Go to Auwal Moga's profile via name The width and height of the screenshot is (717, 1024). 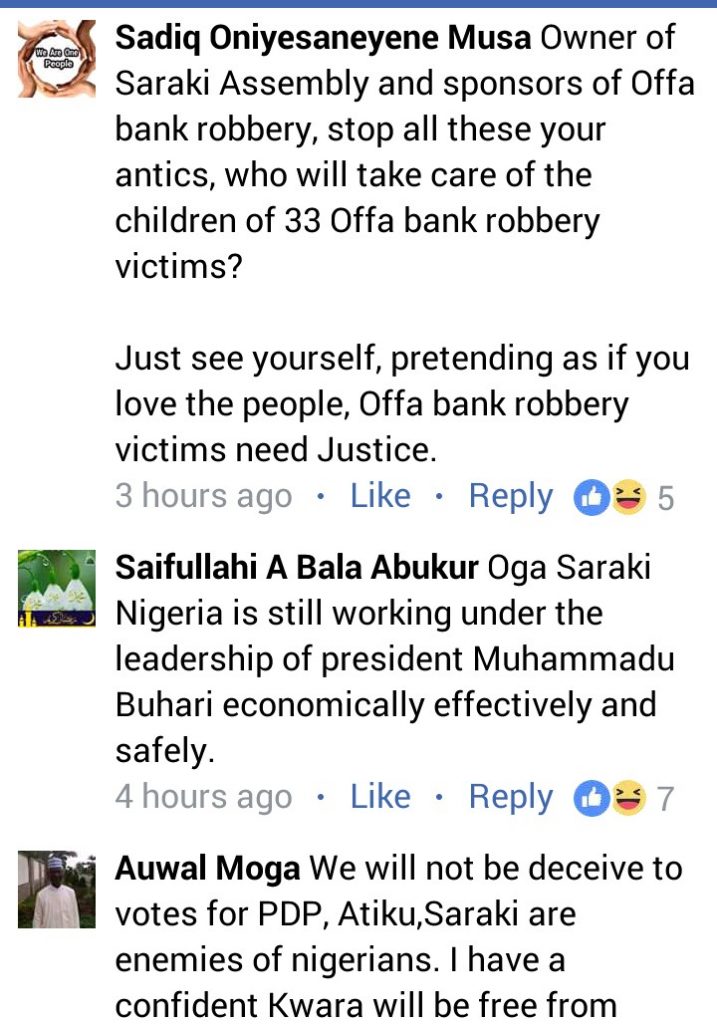pyautogui.click(x=207, y=868)
